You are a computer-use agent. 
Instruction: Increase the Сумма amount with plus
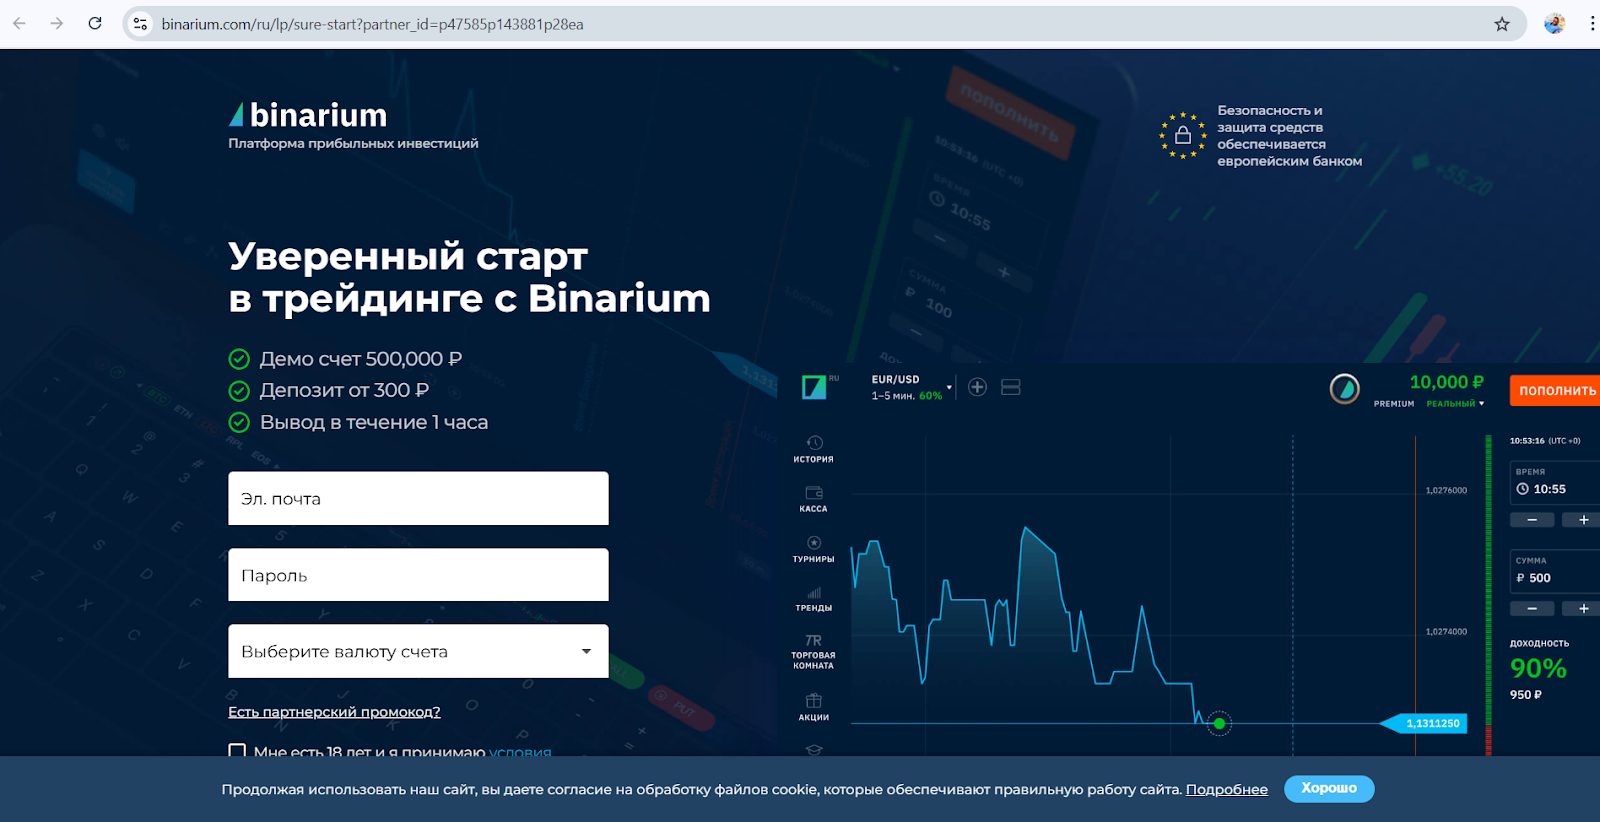click(1583, 608)
